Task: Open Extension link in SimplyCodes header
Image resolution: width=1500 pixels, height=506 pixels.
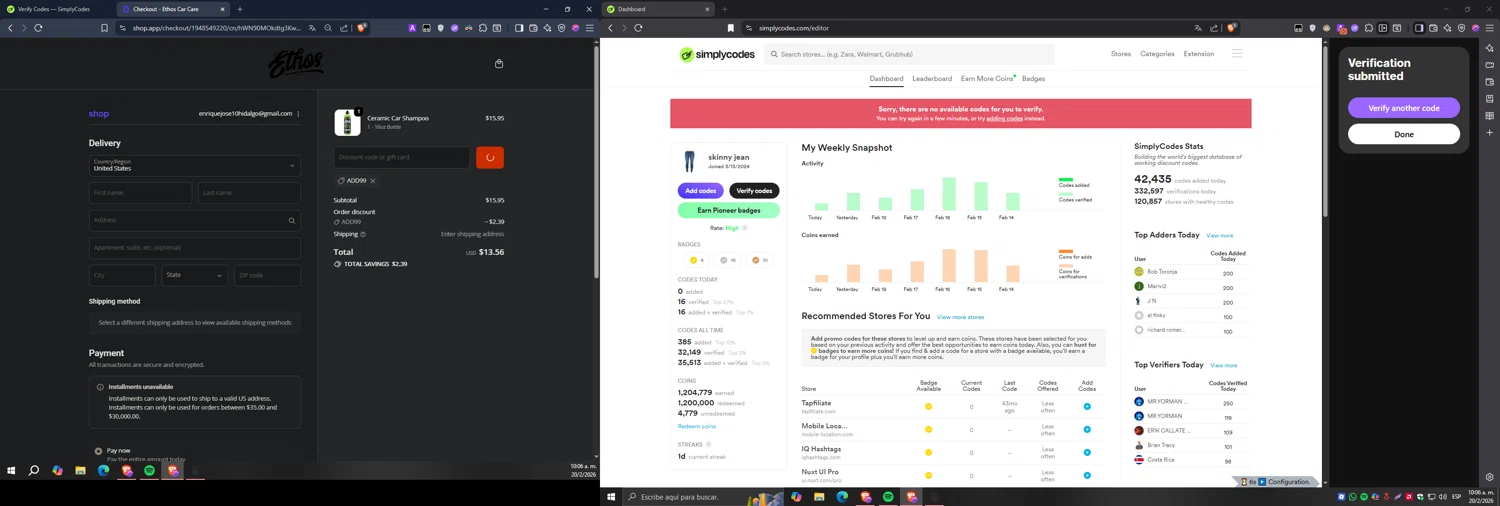Action: 1199,54
